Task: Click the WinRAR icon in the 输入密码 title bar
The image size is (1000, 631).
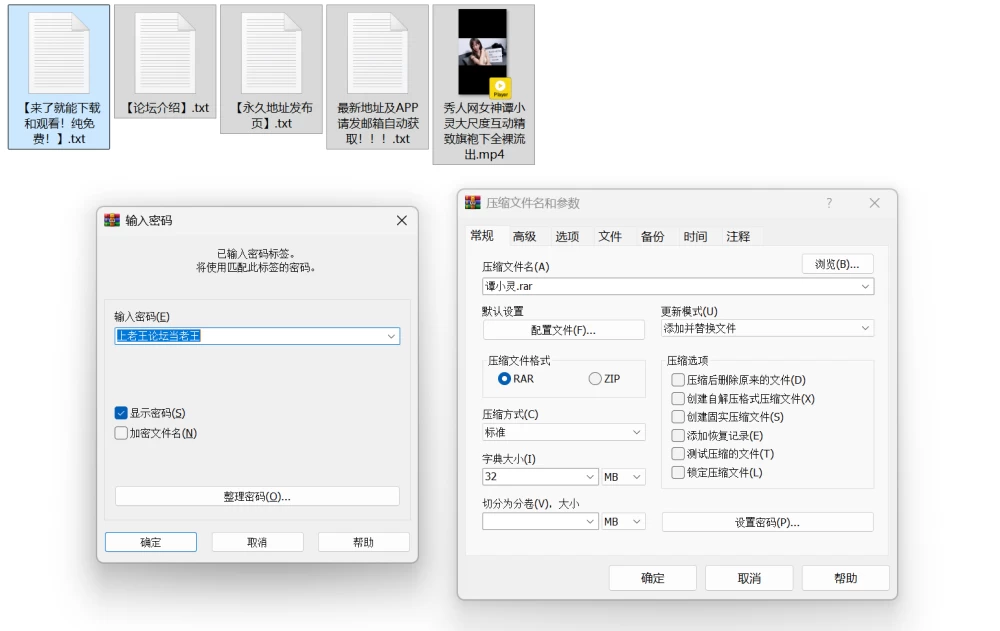Action: [112, 220]
